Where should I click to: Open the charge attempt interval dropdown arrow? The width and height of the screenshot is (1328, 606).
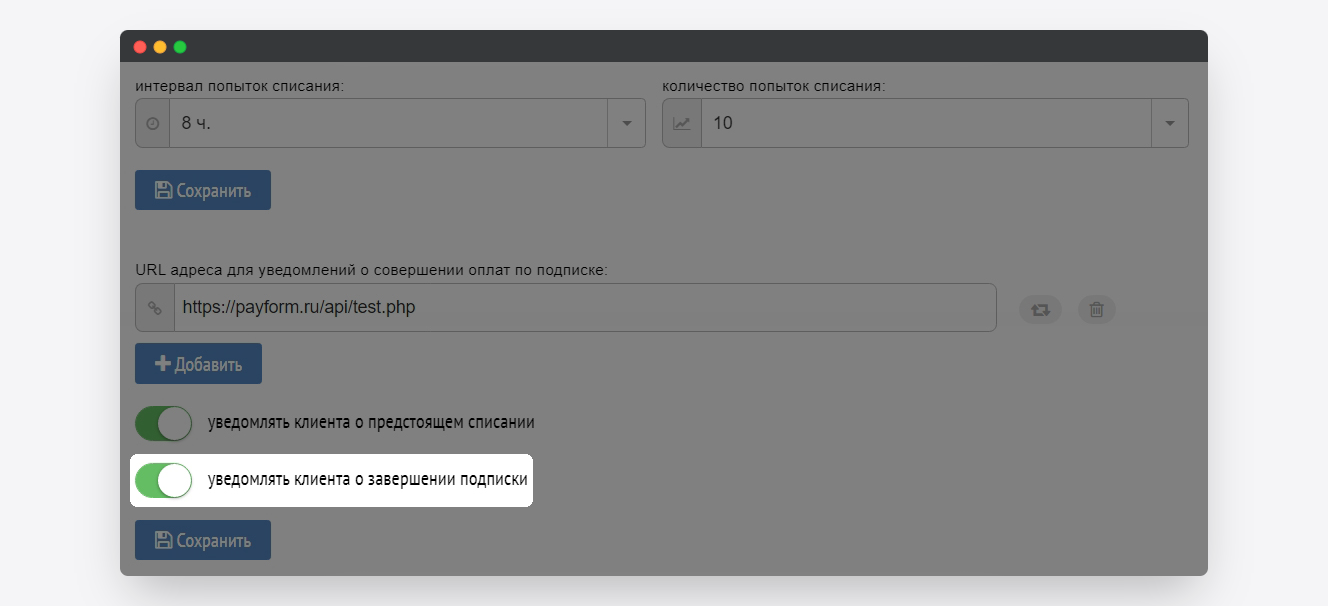[x=626, y=123]
